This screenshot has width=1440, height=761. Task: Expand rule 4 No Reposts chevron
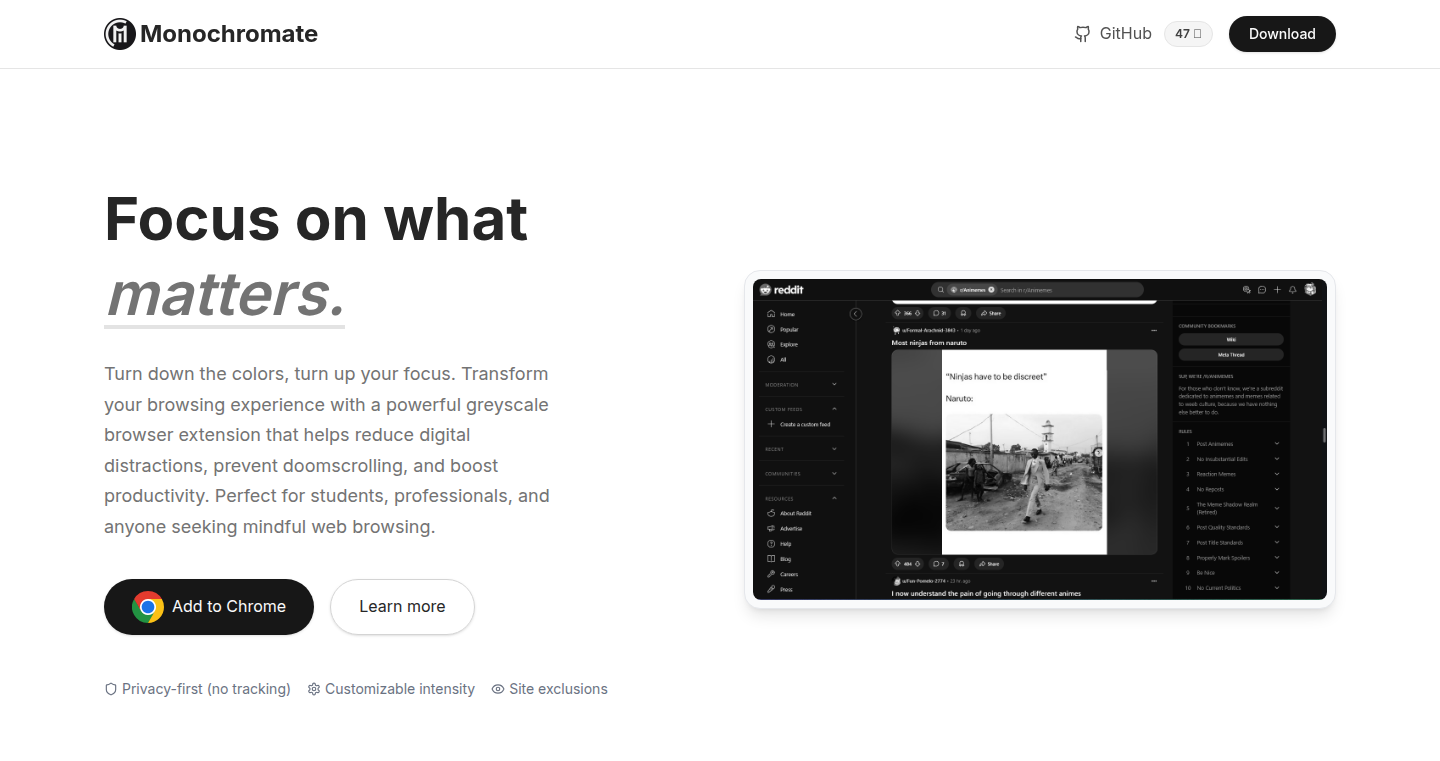point(1277,489)
